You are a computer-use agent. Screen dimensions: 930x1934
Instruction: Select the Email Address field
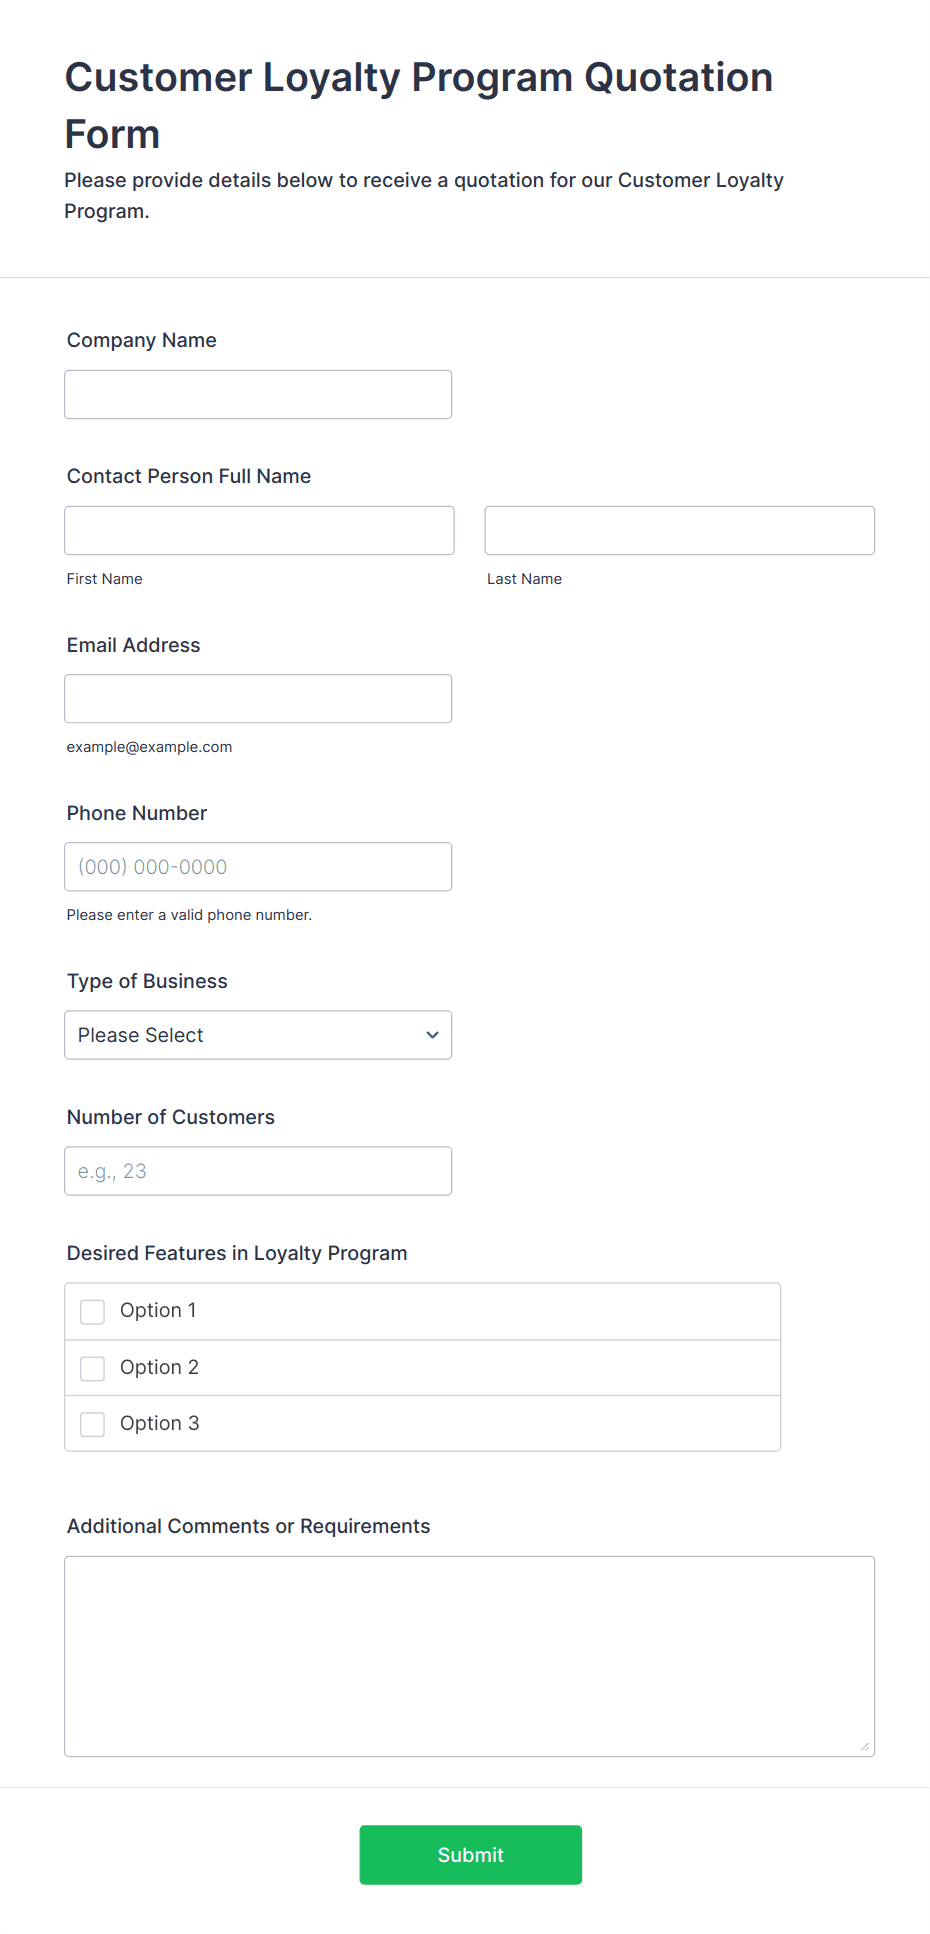258,699
